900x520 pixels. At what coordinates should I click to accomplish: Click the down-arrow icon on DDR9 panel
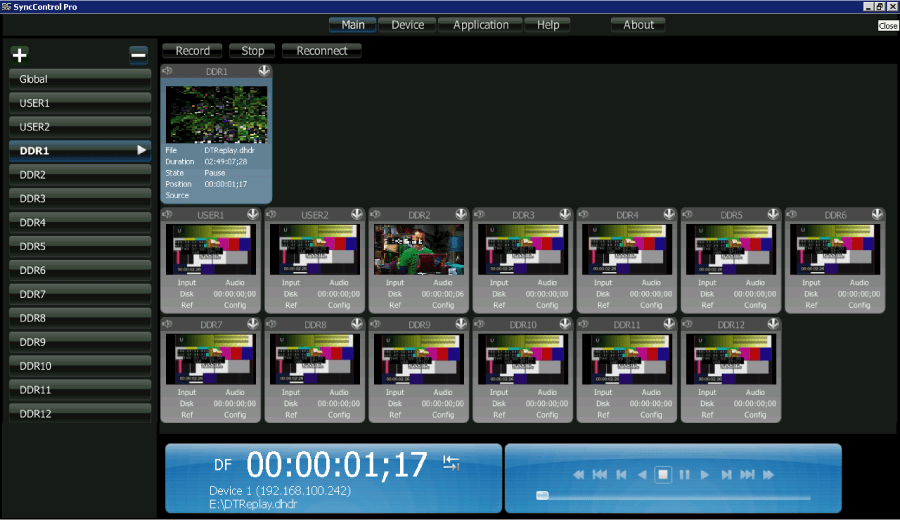pyautogui.click(x=461, y=324)
